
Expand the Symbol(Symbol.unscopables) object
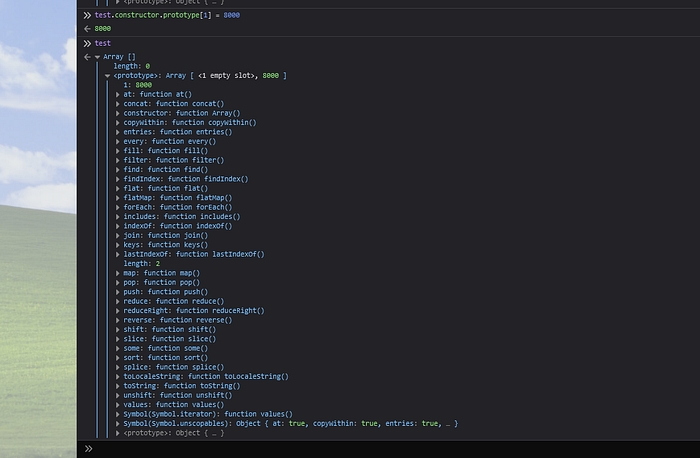point(118,423)
